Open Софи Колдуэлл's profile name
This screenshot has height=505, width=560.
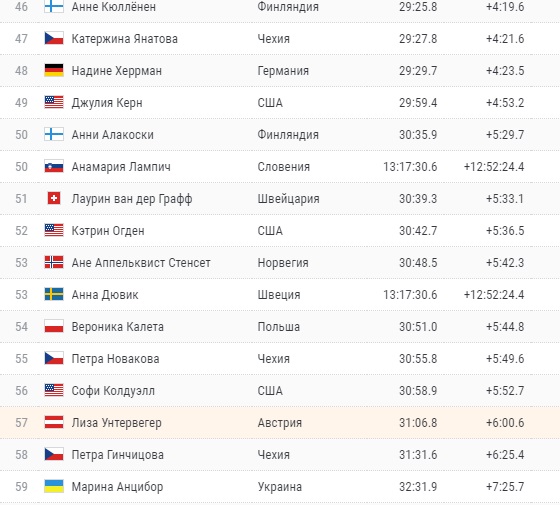(x=113, y=391)
